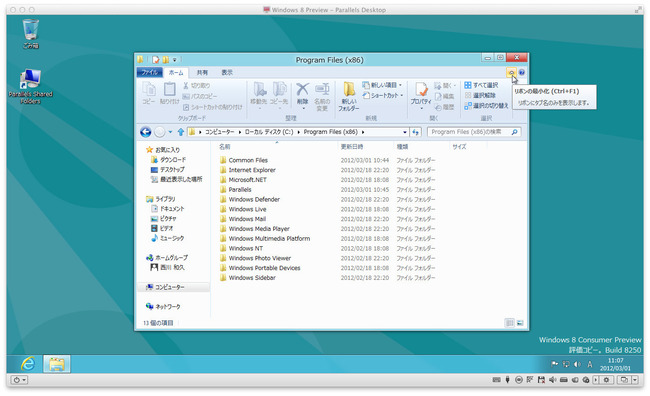Switch to large icons view in status bar
650x396 pixels.
(x=520, y=323)
